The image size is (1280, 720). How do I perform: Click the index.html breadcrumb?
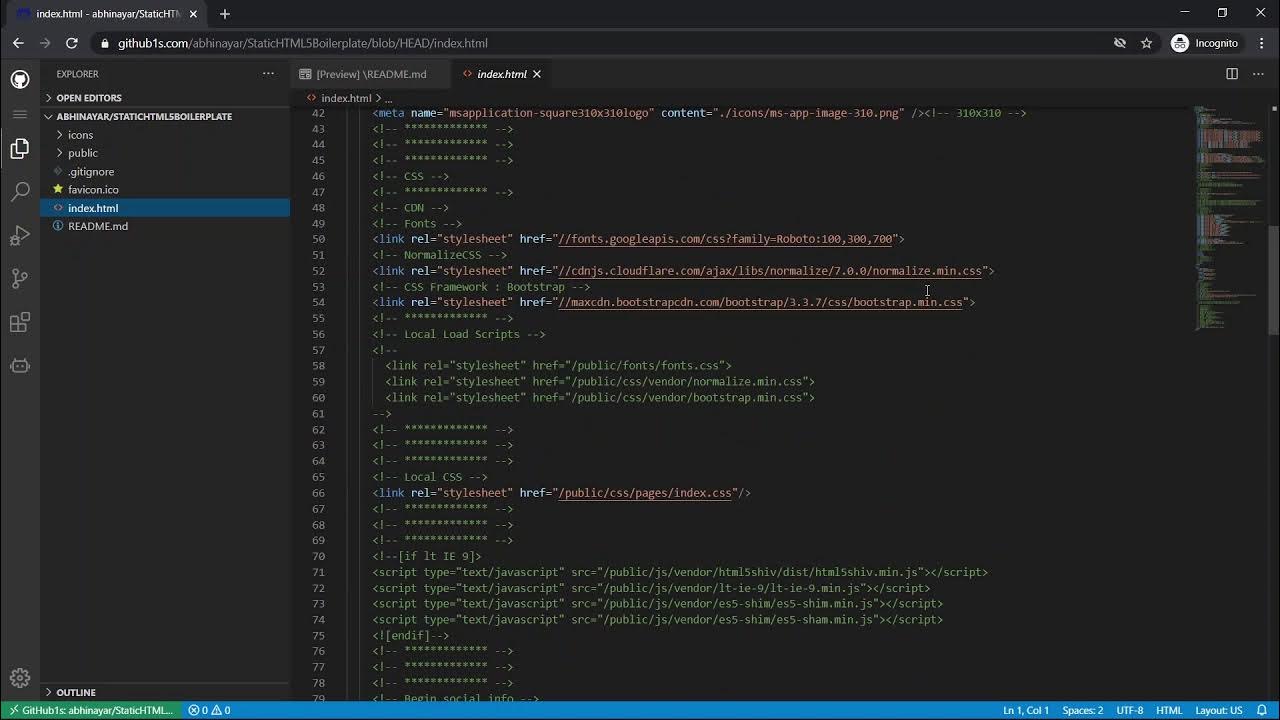click(346, 98)
